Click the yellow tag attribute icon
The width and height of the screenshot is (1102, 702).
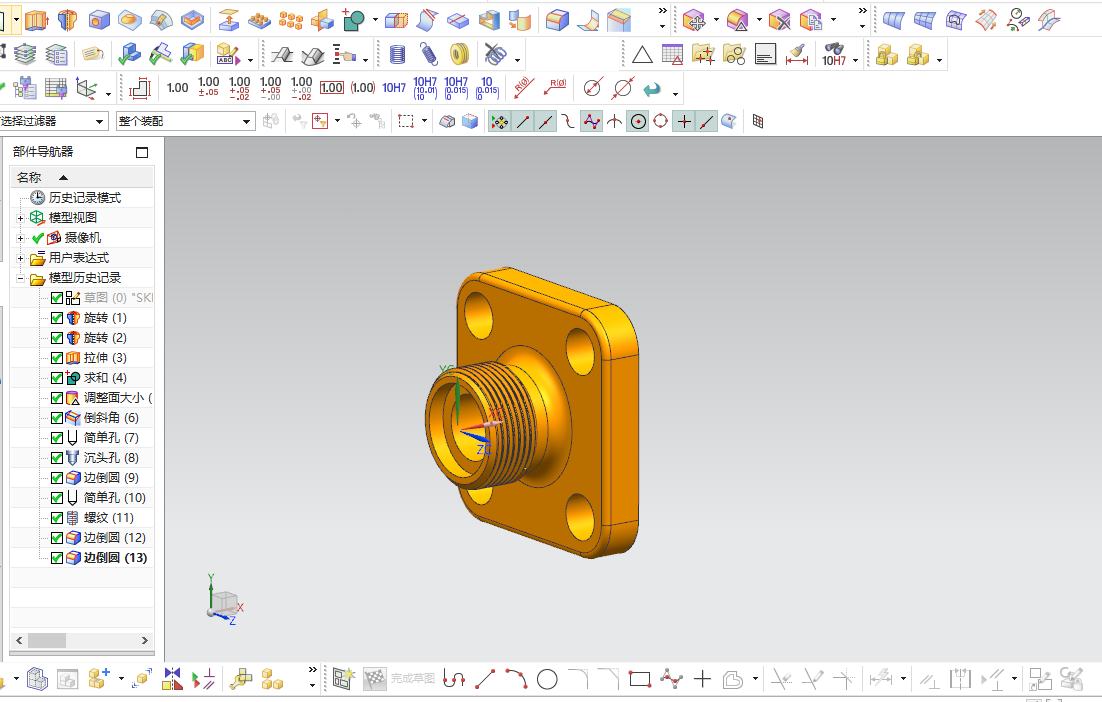92,54
